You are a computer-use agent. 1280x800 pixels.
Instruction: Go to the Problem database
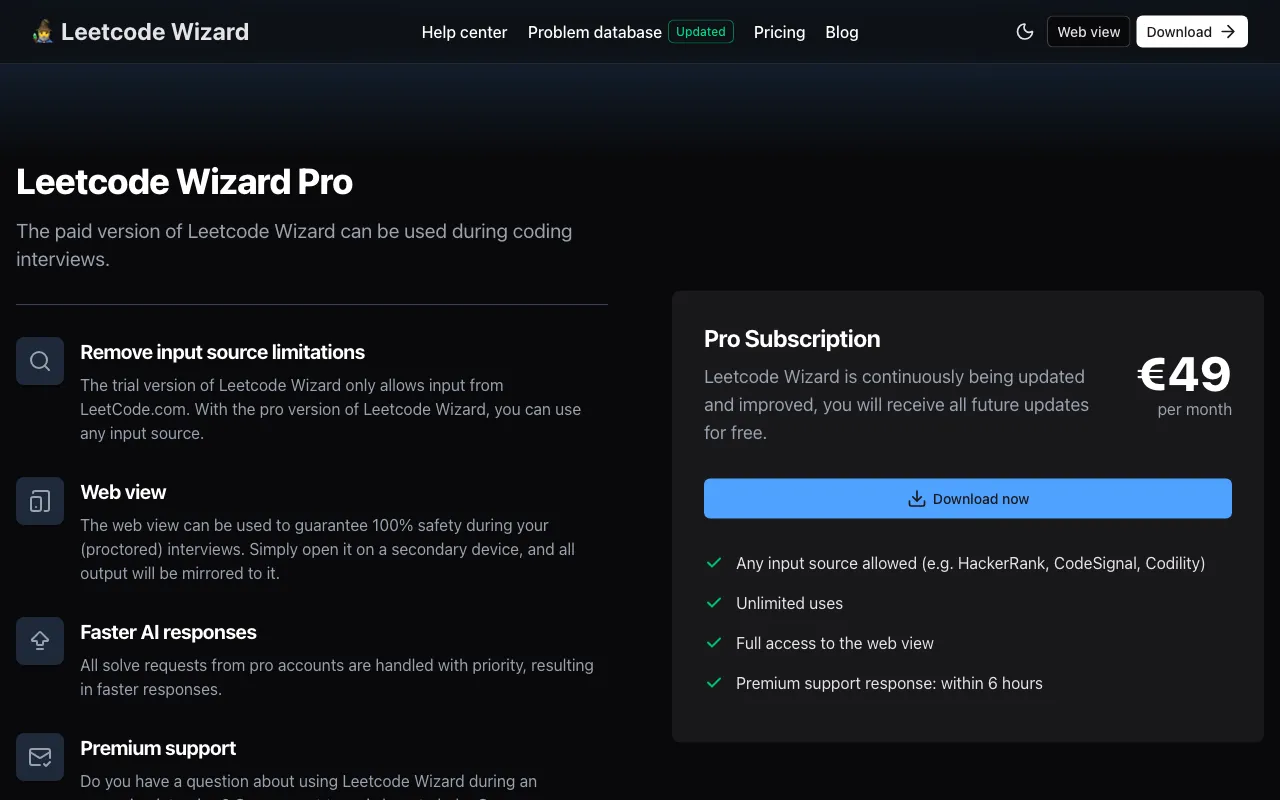(x=594, y=32)
